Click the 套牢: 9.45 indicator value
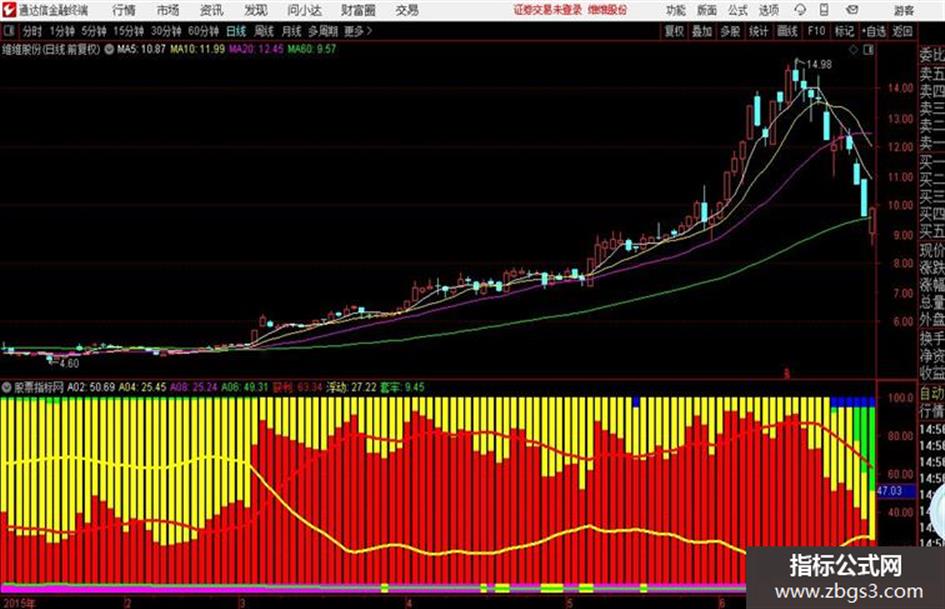The height and width of the screenshot is (609, 945). (402, 387)
